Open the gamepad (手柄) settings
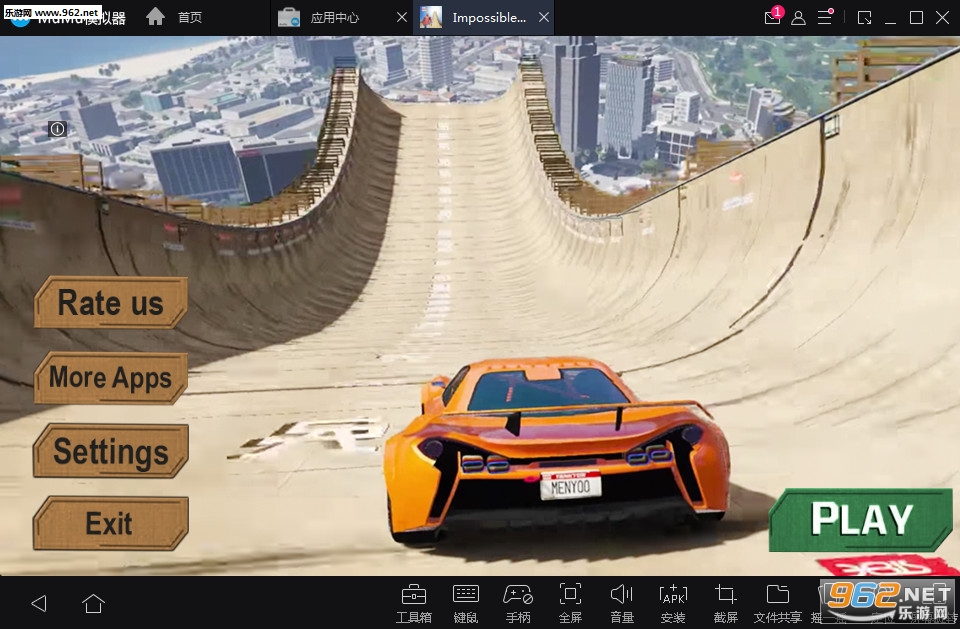This screenshot has height=629, width=960. 518,600
